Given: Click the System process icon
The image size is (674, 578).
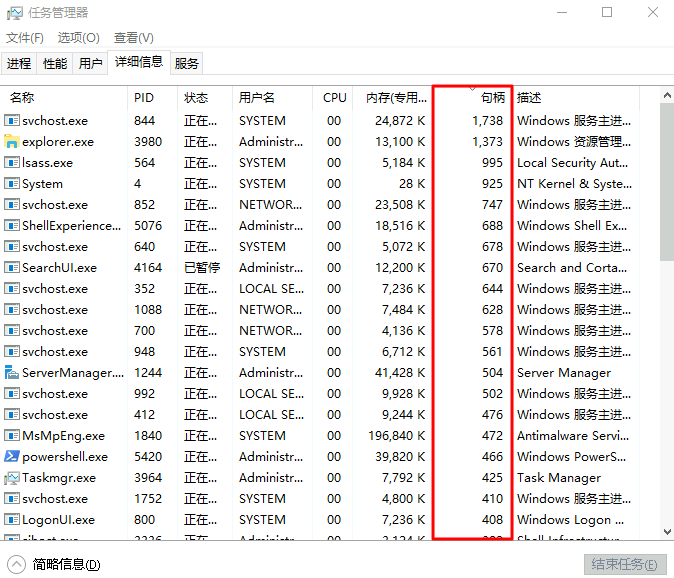Looking at the screenshot, I should pos(12,183).
